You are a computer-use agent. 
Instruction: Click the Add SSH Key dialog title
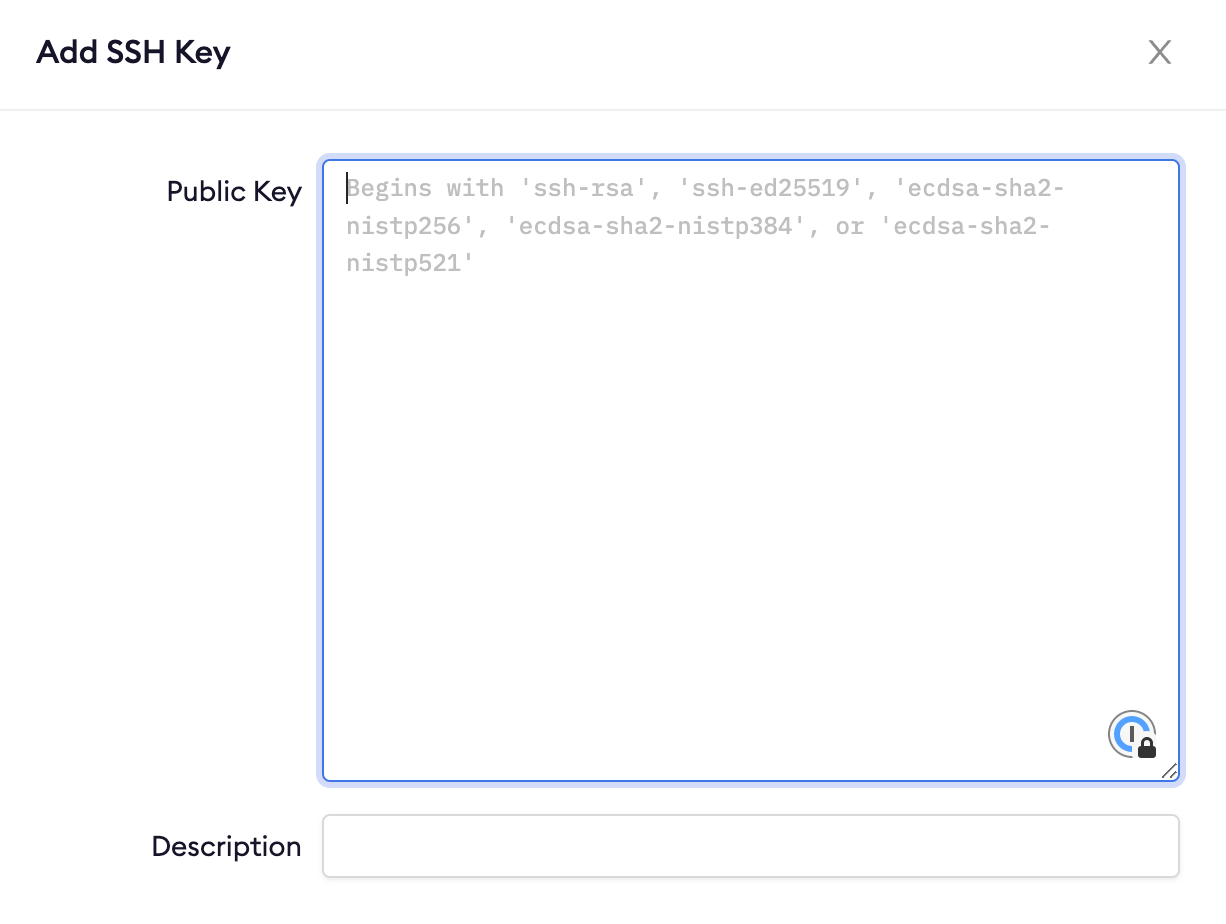(132, 51)
